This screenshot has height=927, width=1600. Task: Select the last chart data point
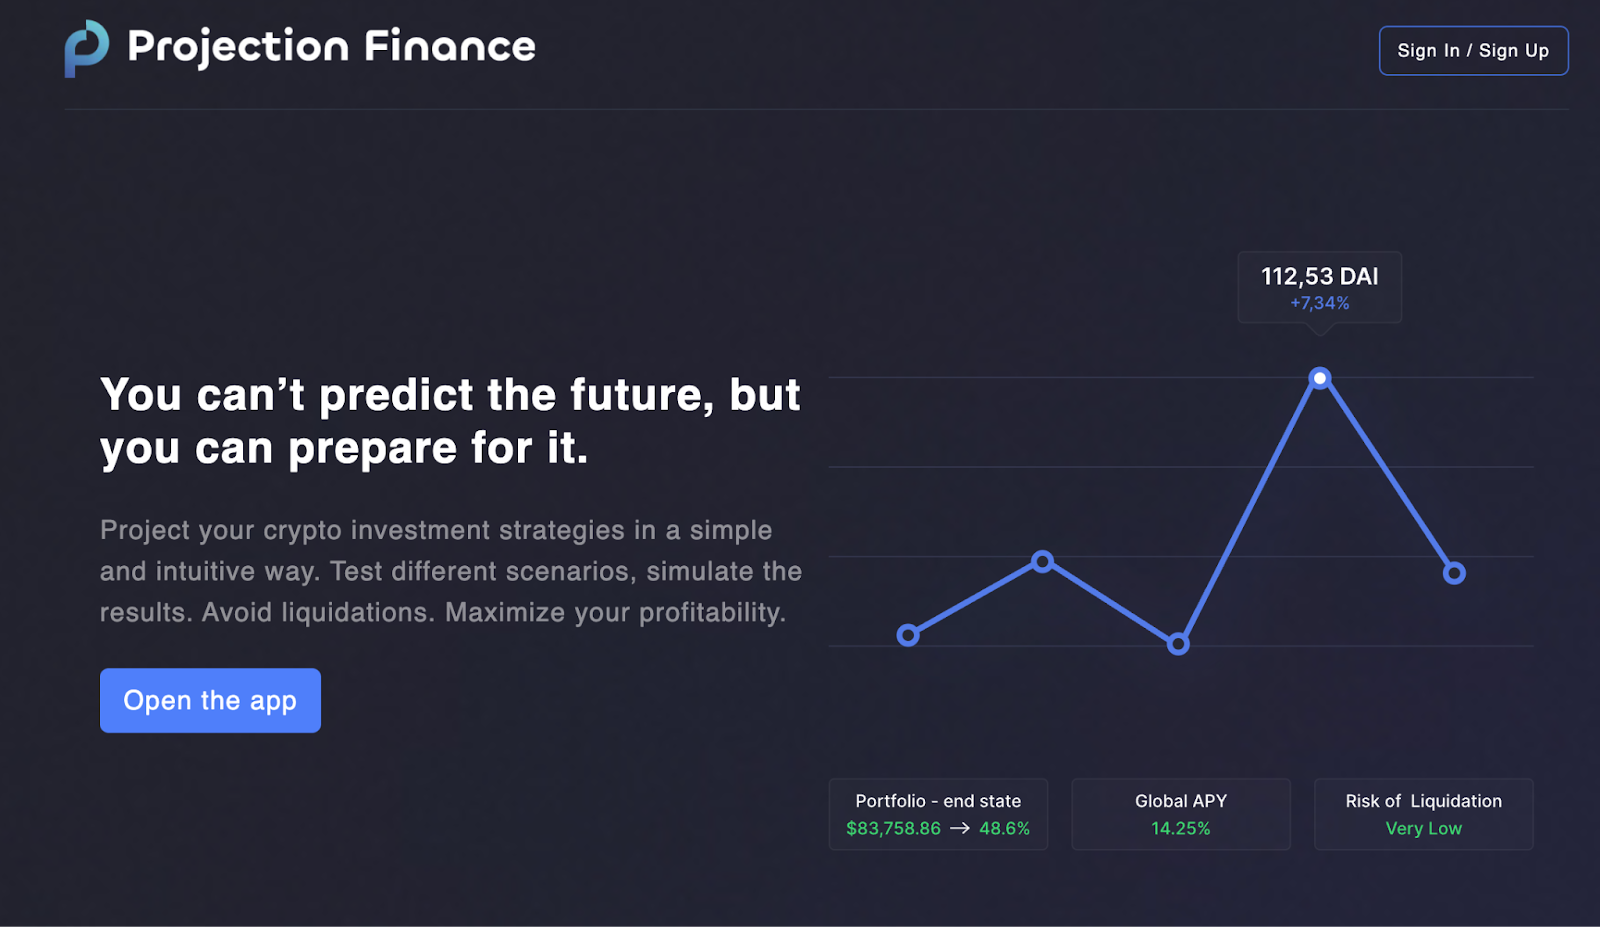point(1454,573)
